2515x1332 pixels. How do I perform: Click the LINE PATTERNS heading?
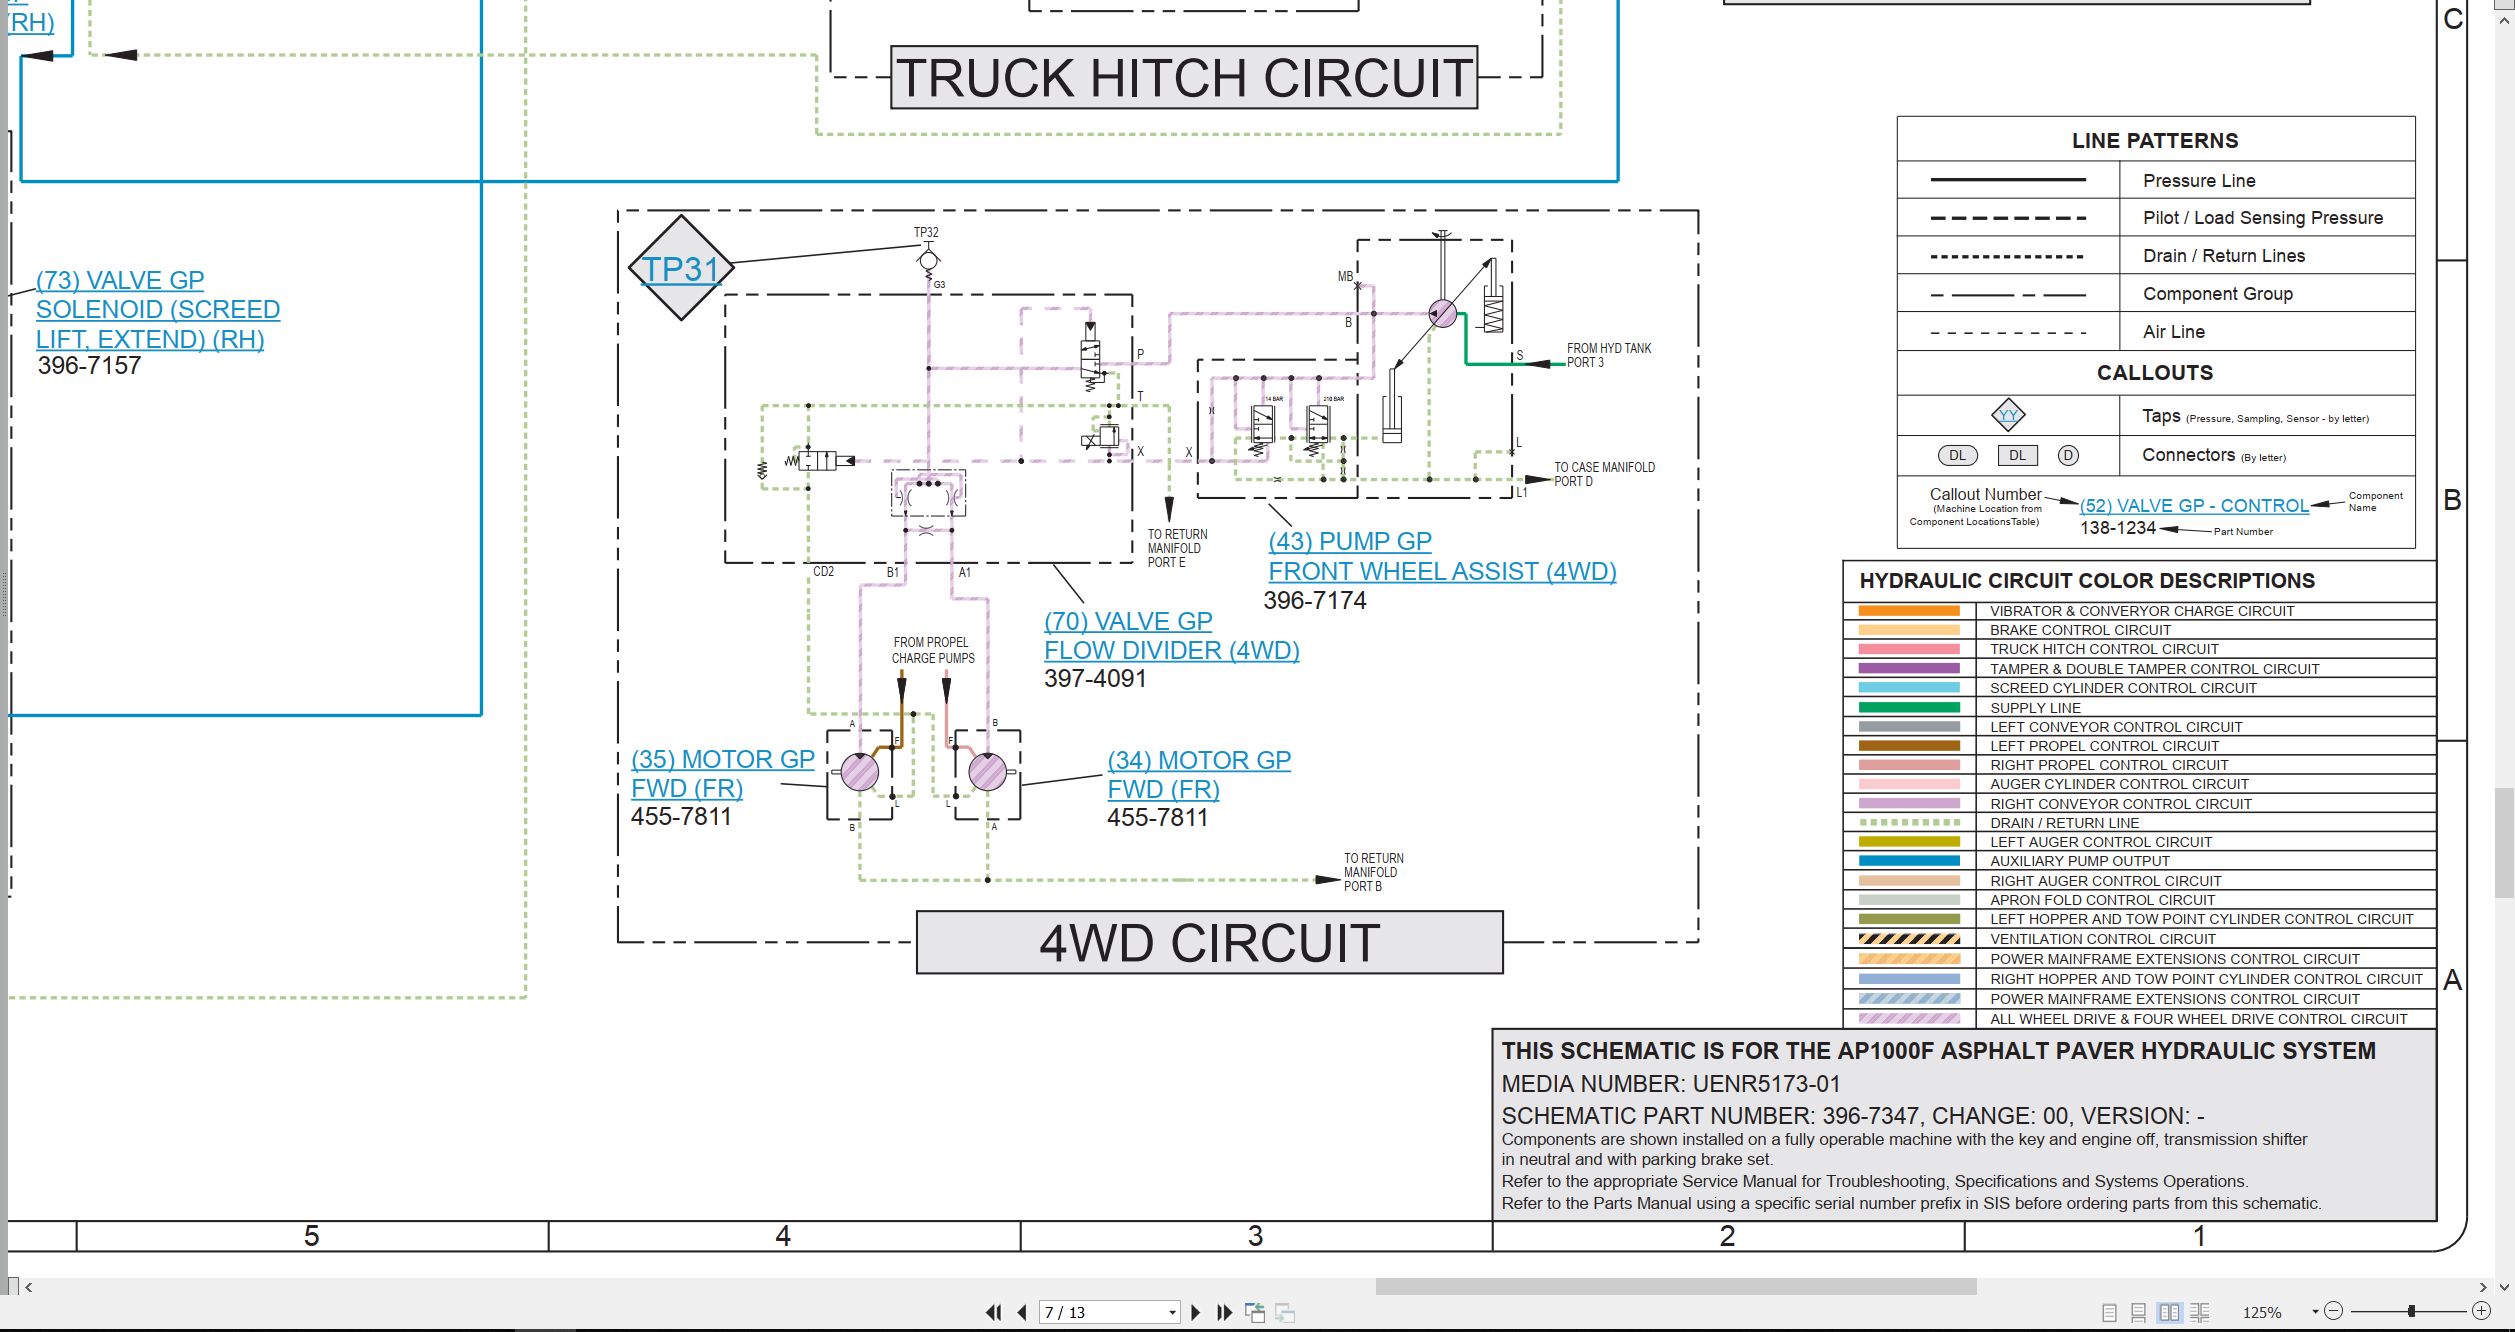tap(2155, 140)
